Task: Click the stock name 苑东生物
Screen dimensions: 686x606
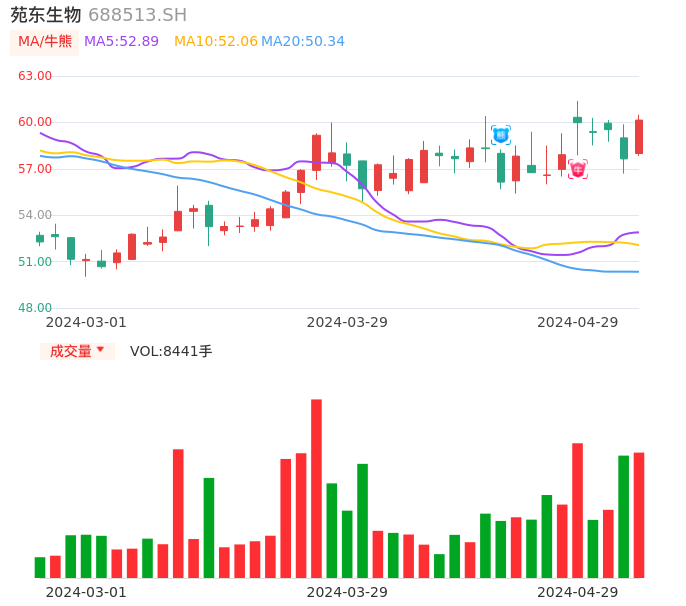Action: (46, 15)
